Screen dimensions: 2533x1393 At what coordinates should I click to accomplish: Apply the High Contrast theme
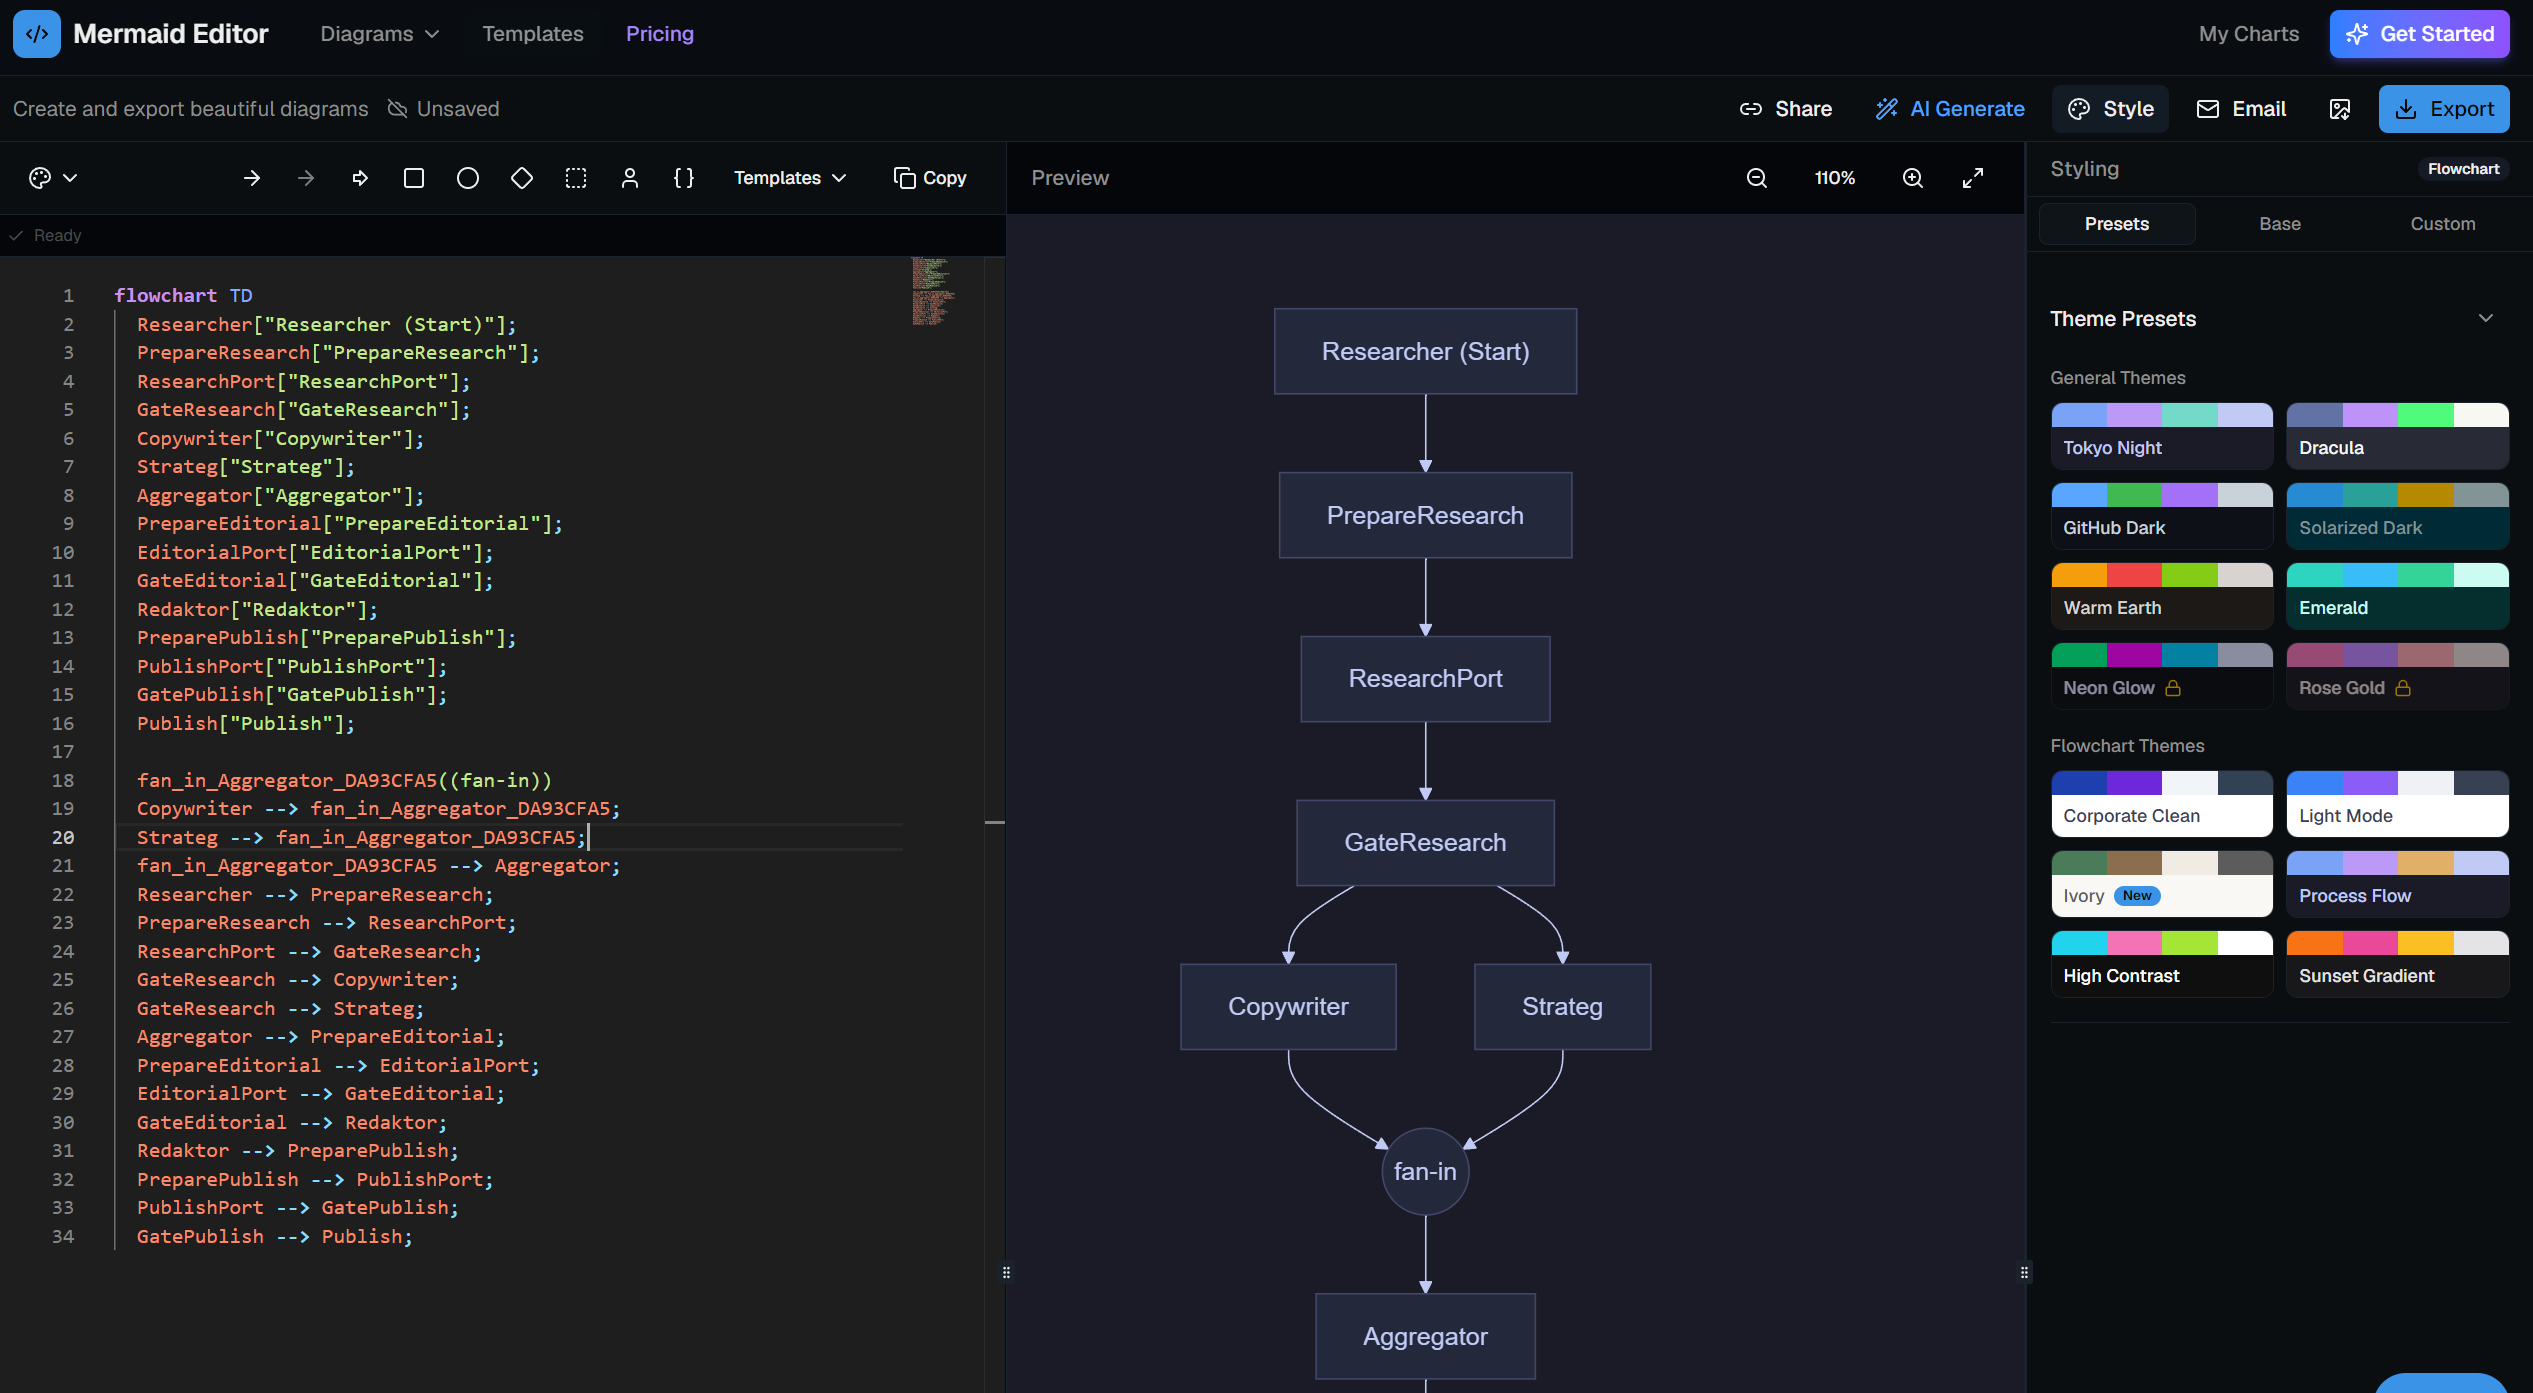pyautogui.click(x=2162, y=964)
